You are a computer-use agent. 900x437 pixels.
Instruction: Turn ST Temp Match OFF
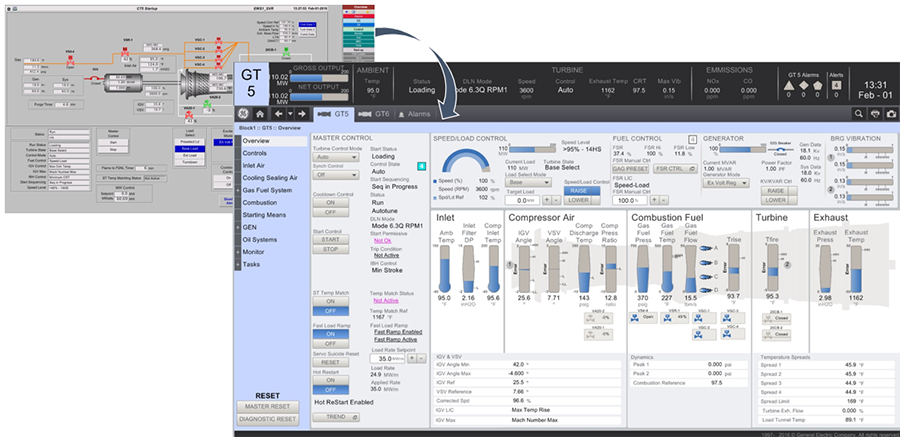331,311
